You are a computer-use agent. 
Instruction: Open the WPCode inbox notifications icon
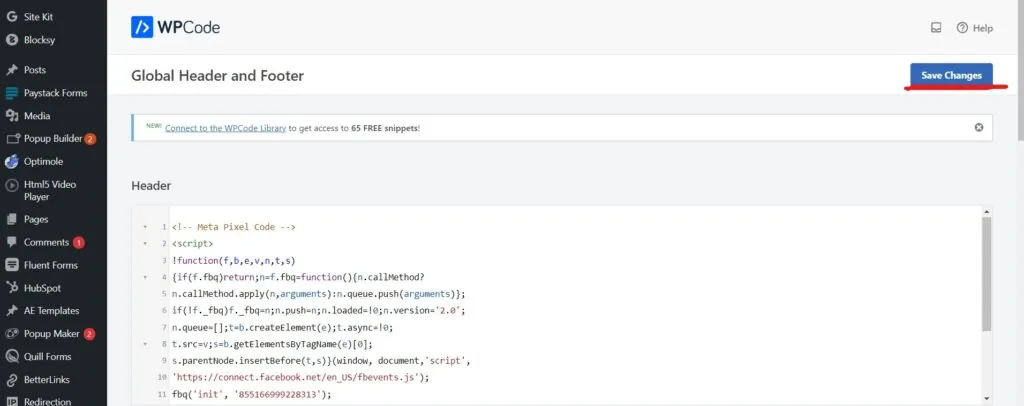[936, 27]
